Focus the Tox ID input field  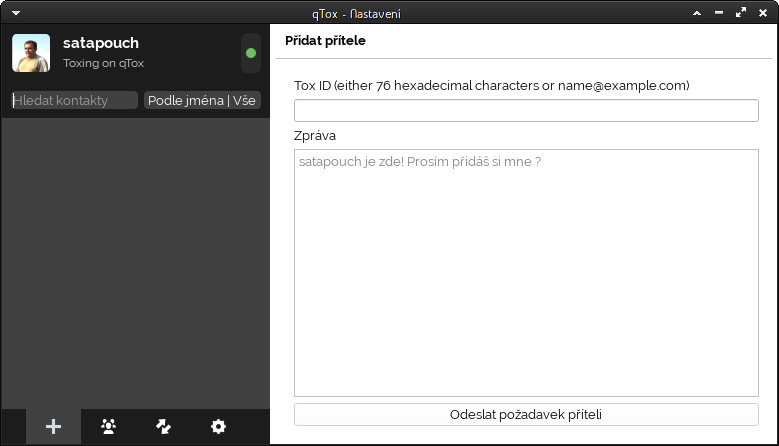coord(526,110)
